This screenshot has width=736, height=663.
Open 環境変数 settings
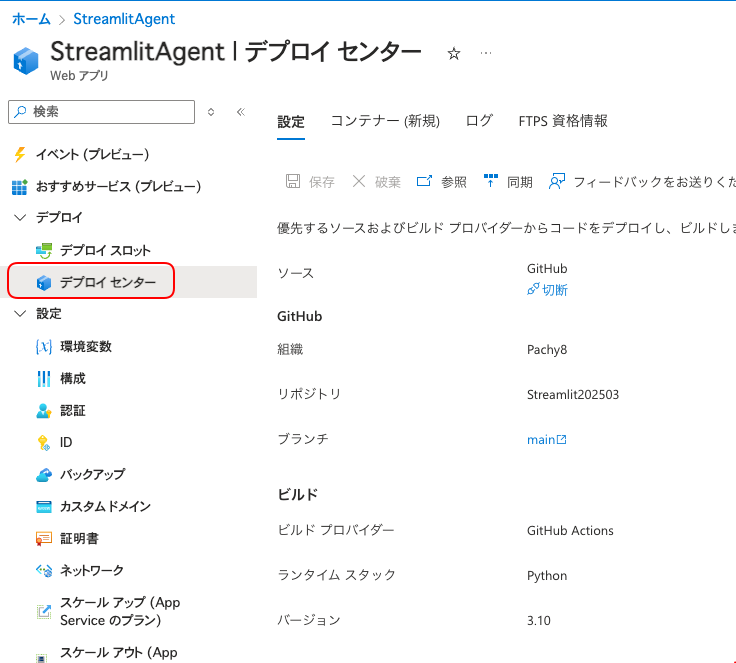86,347
